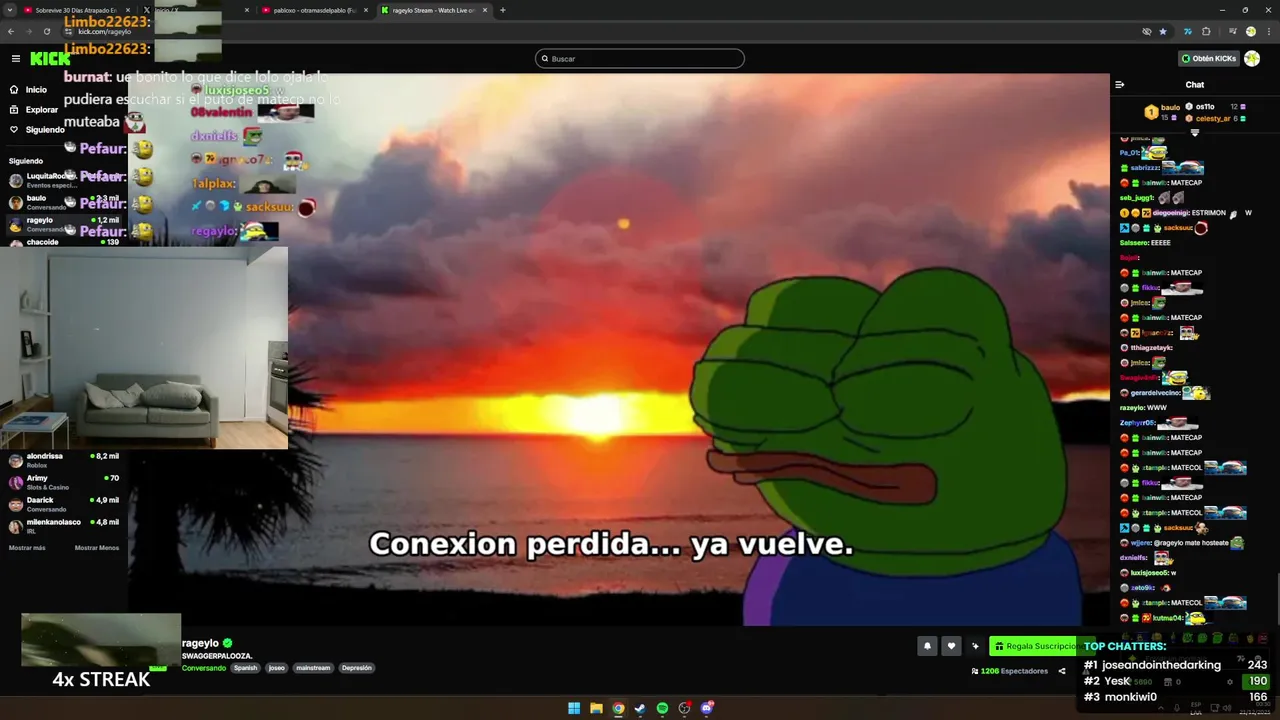Open the Chrome three-dot menu
1280x720 pixels.
click(1269, 31)
